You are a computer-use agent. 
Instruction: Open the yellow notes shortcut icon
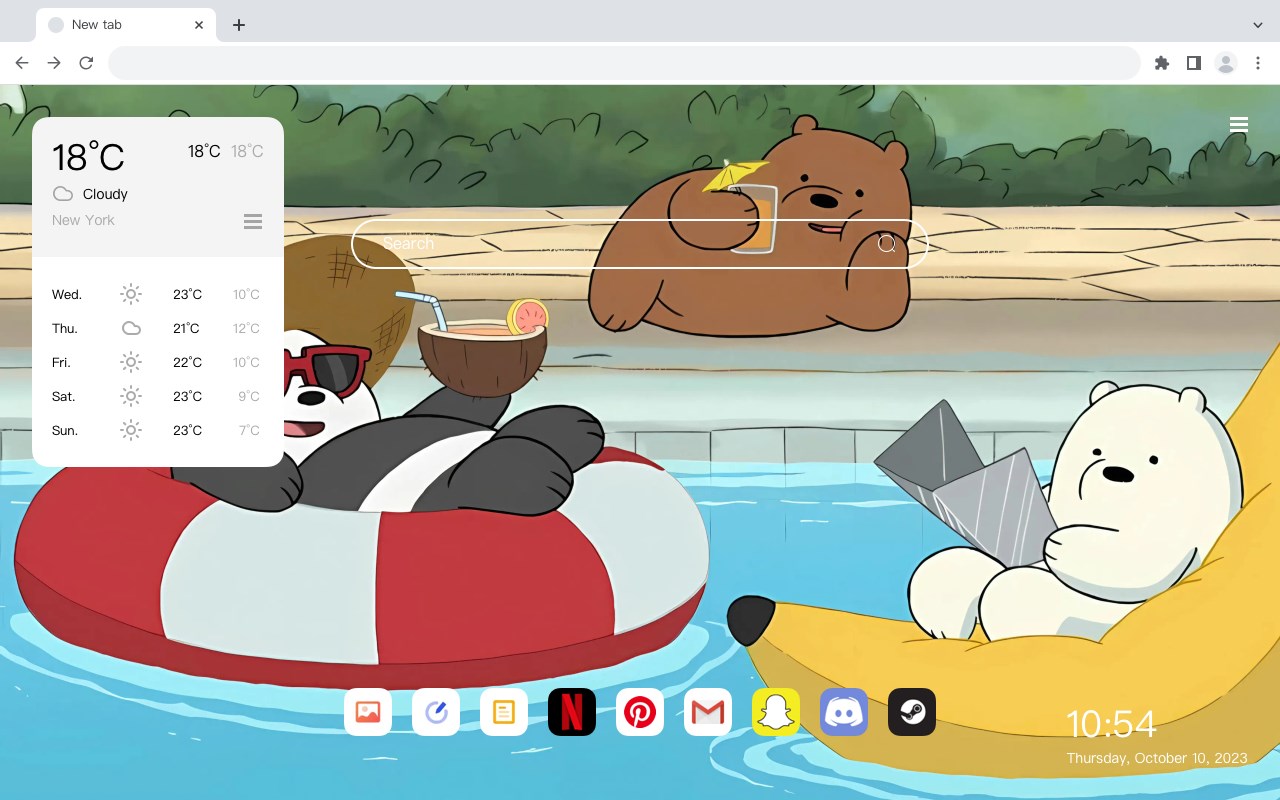(504, 712)
